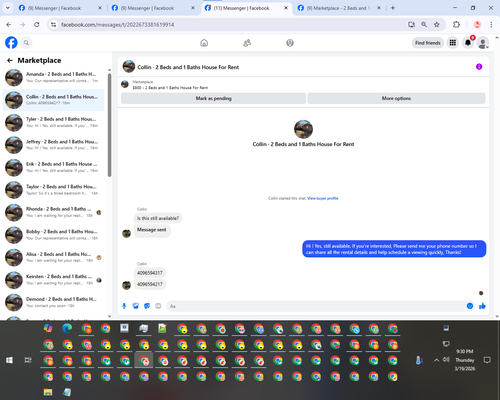The image size is (500, 400).
Task: Click the back arrow beside Marketplace
Action: [10, 60]
